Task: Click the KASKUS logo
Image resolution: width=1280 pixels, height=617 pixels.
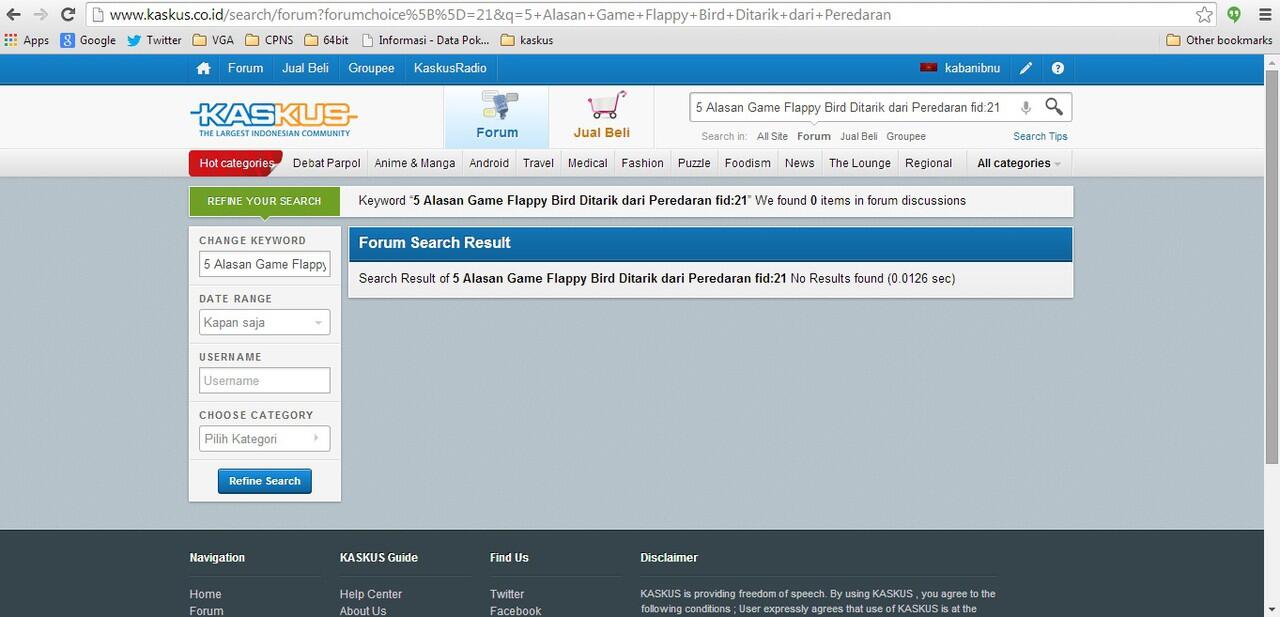Action: coord(273,118)
